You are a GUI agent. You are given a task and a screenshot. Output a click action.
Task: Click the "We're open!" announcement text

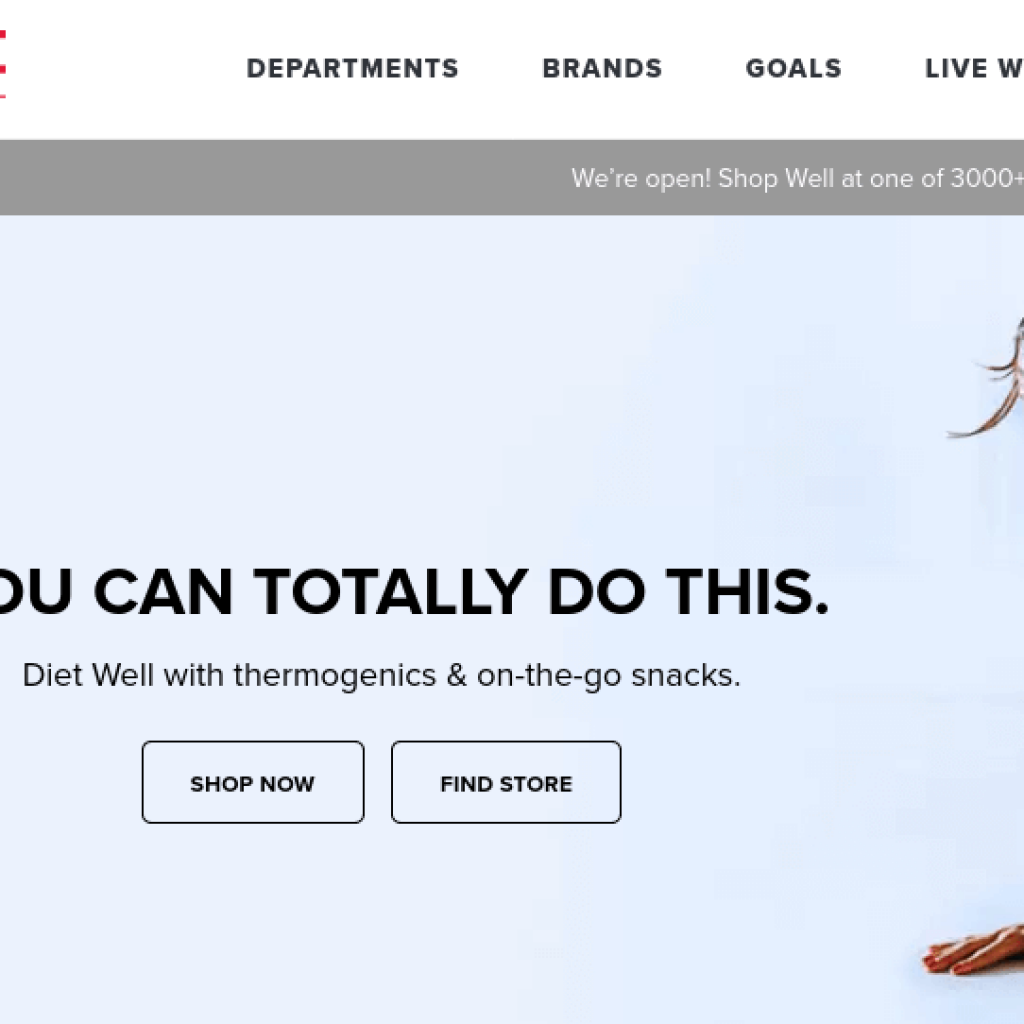pyautogui.click(x=641, y=178)
